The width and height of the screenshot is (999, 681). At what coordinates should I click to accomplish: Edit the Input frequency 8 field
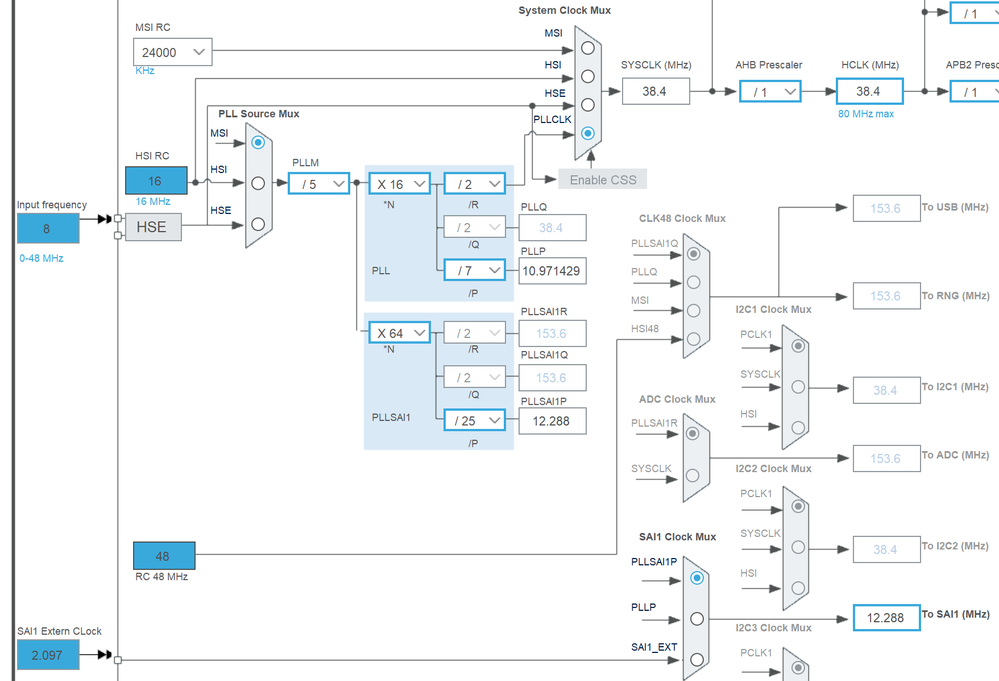[48, 228]
